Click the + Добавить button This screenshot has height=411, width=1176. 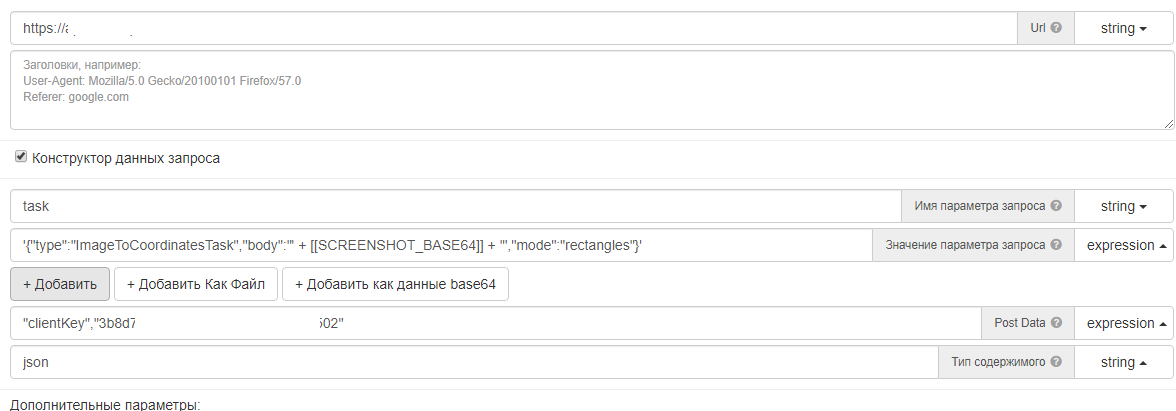click(x=60, y=284)
